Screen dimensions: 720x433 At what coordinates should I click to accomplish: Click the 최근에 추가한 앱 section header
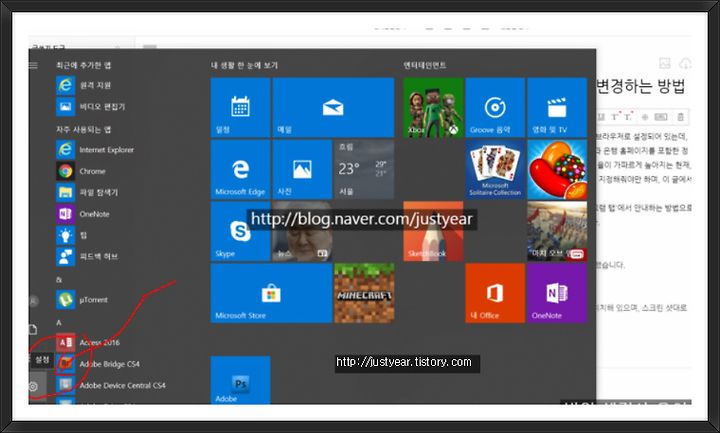pyautogui.click(x=84, y=65)
